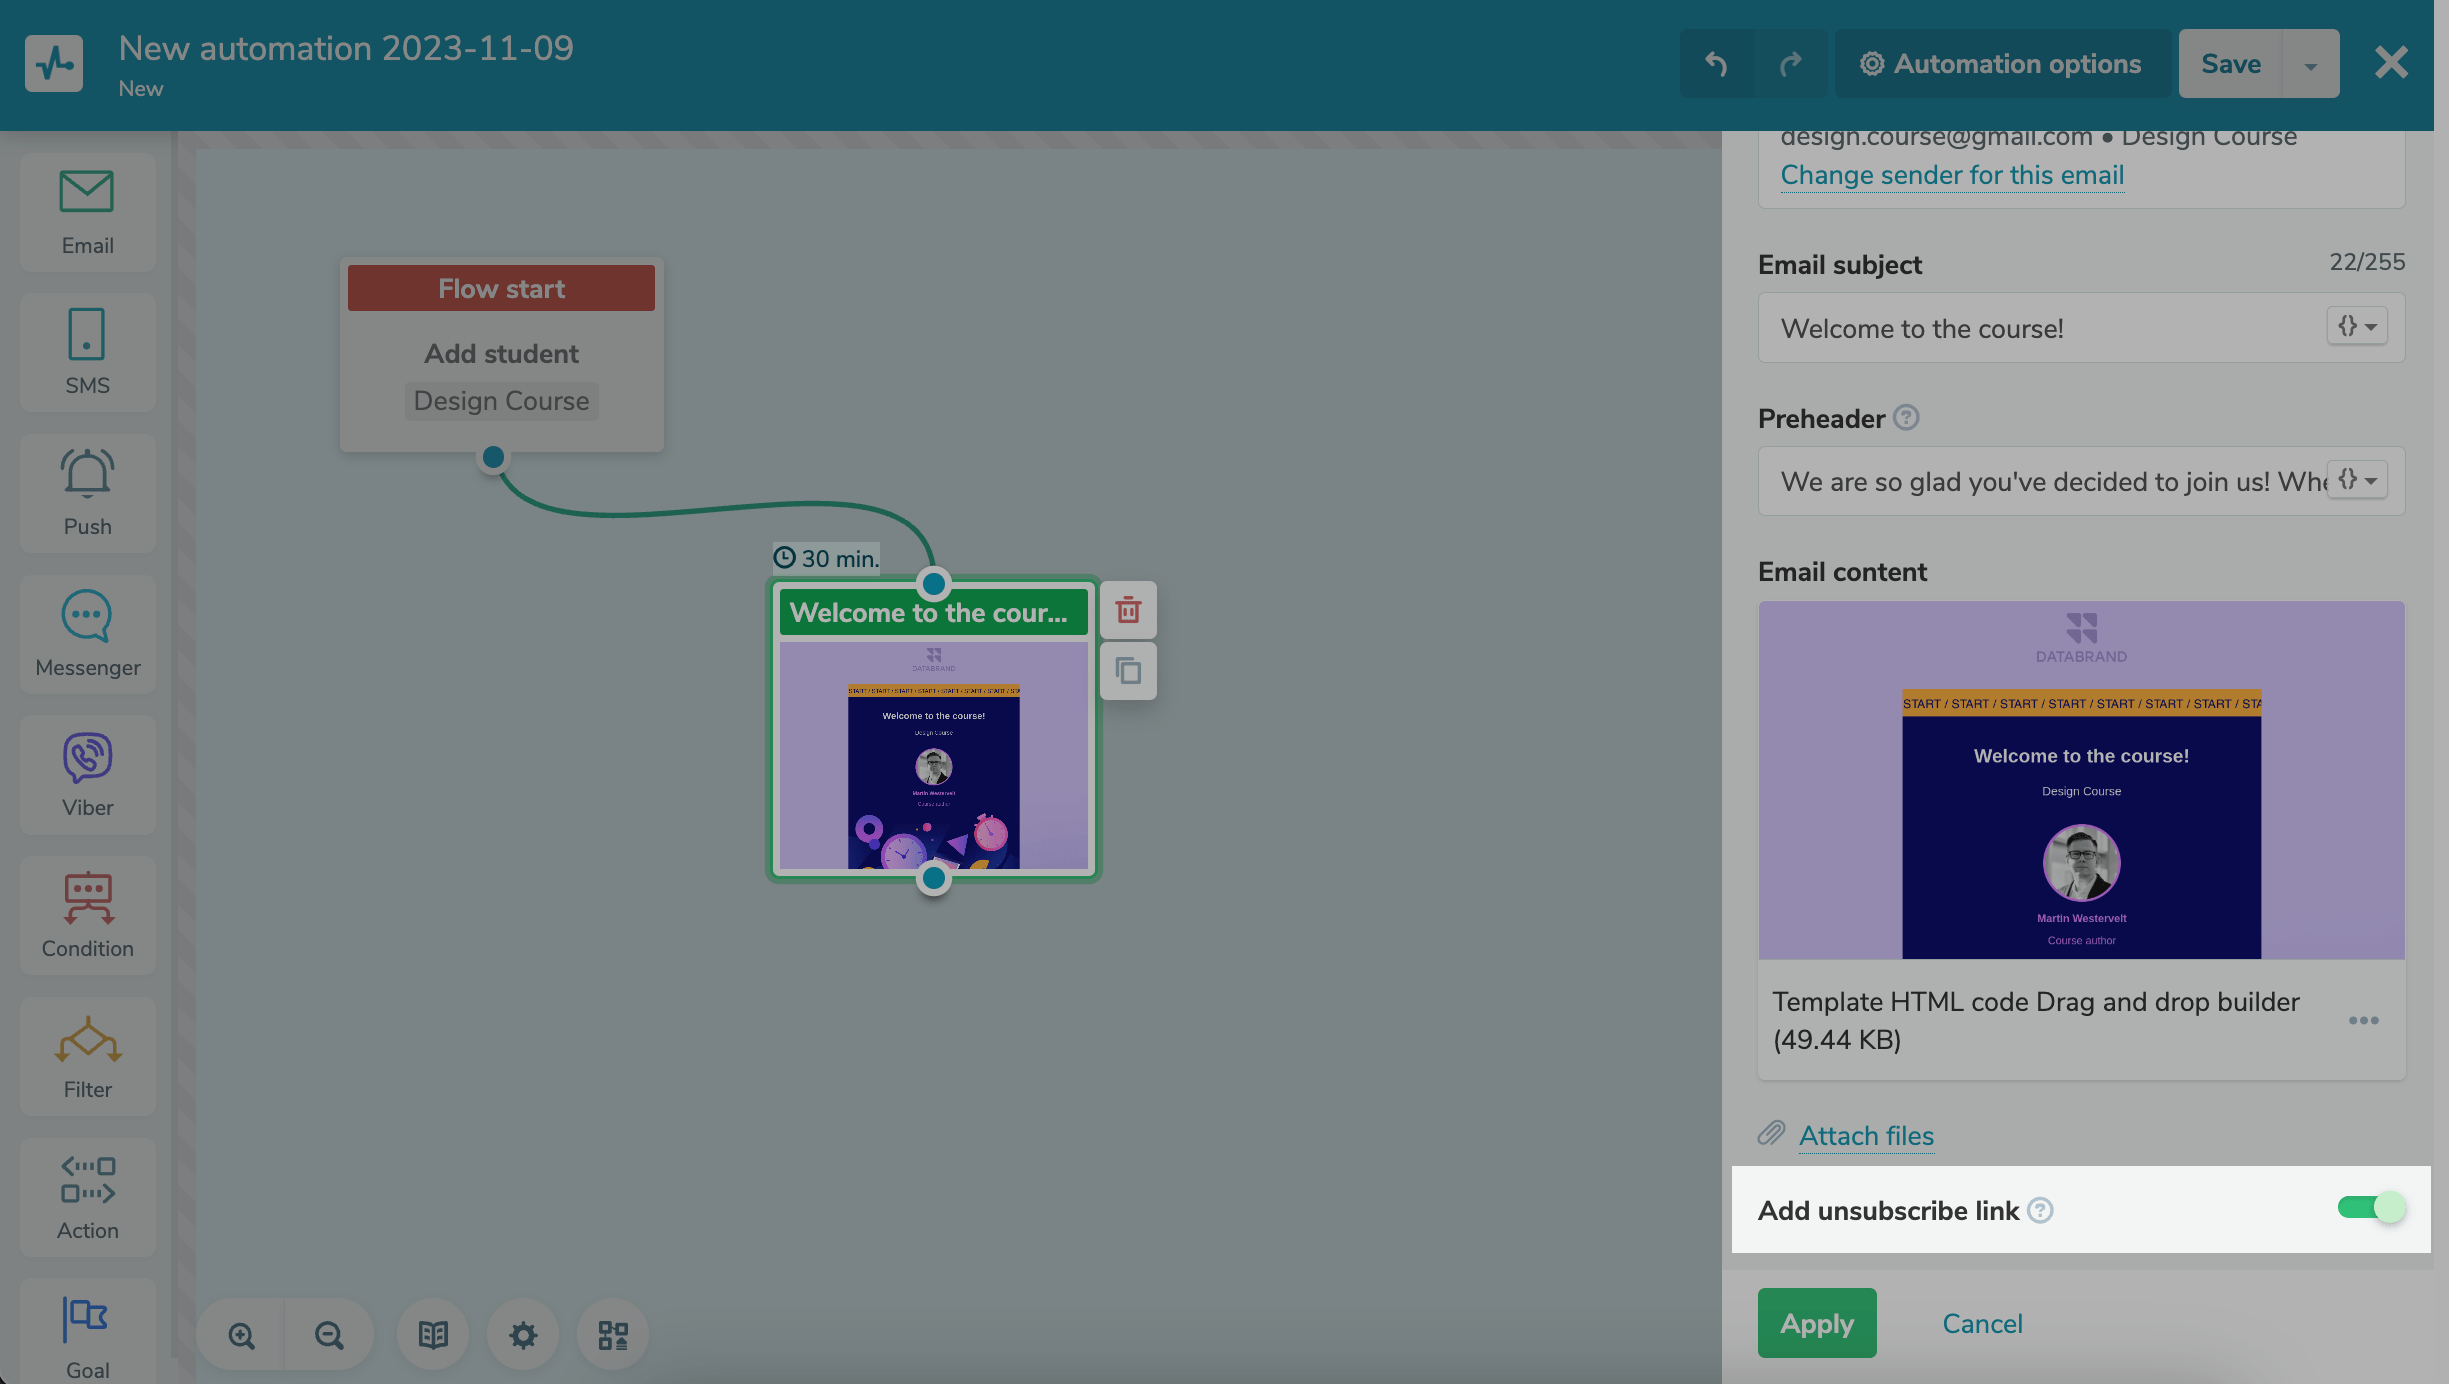Select the SMS block icon
The height and width of the screenshot is (1384, 2449).
point(87,351)
